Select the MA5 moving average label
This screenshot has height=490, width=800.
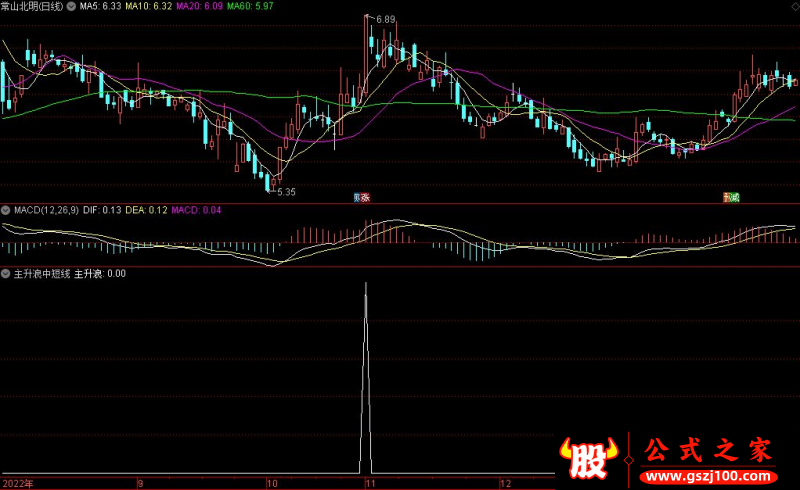pyautogui.click(x=99, y=6)
